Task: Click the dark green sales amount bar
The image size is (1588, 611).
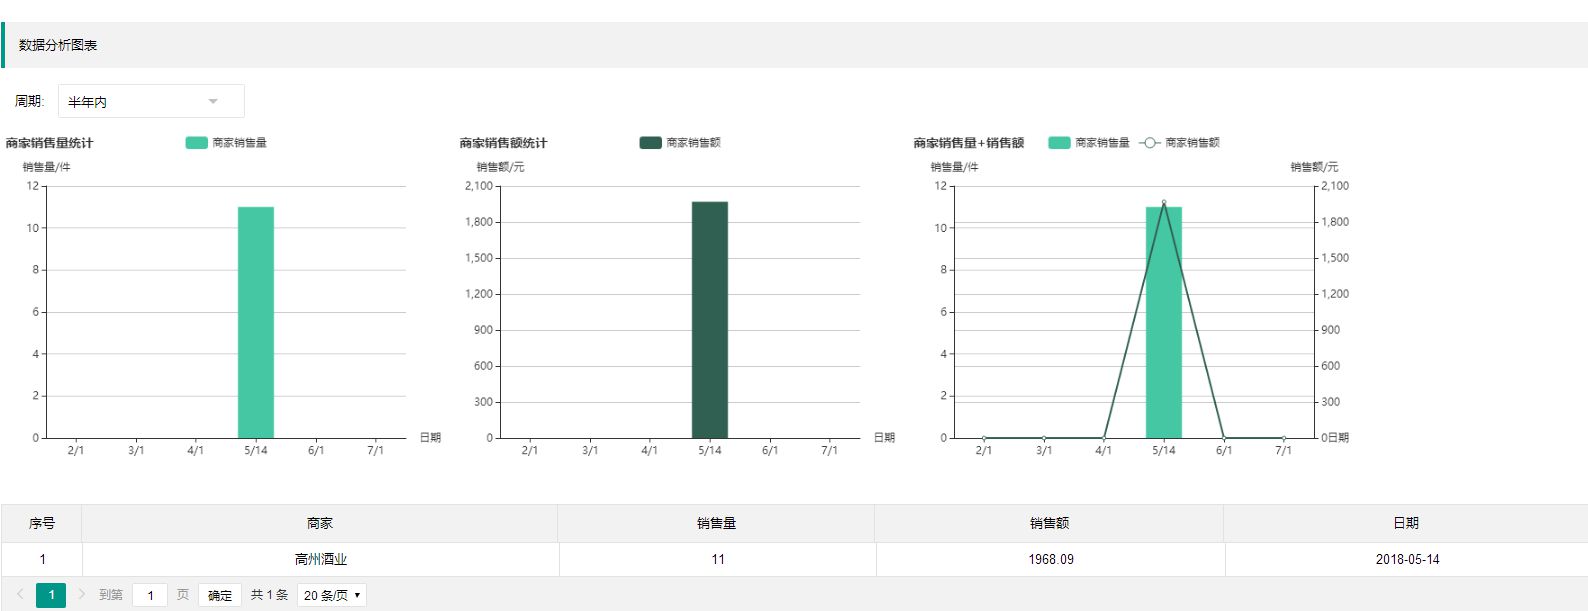Action: [710, 320]
